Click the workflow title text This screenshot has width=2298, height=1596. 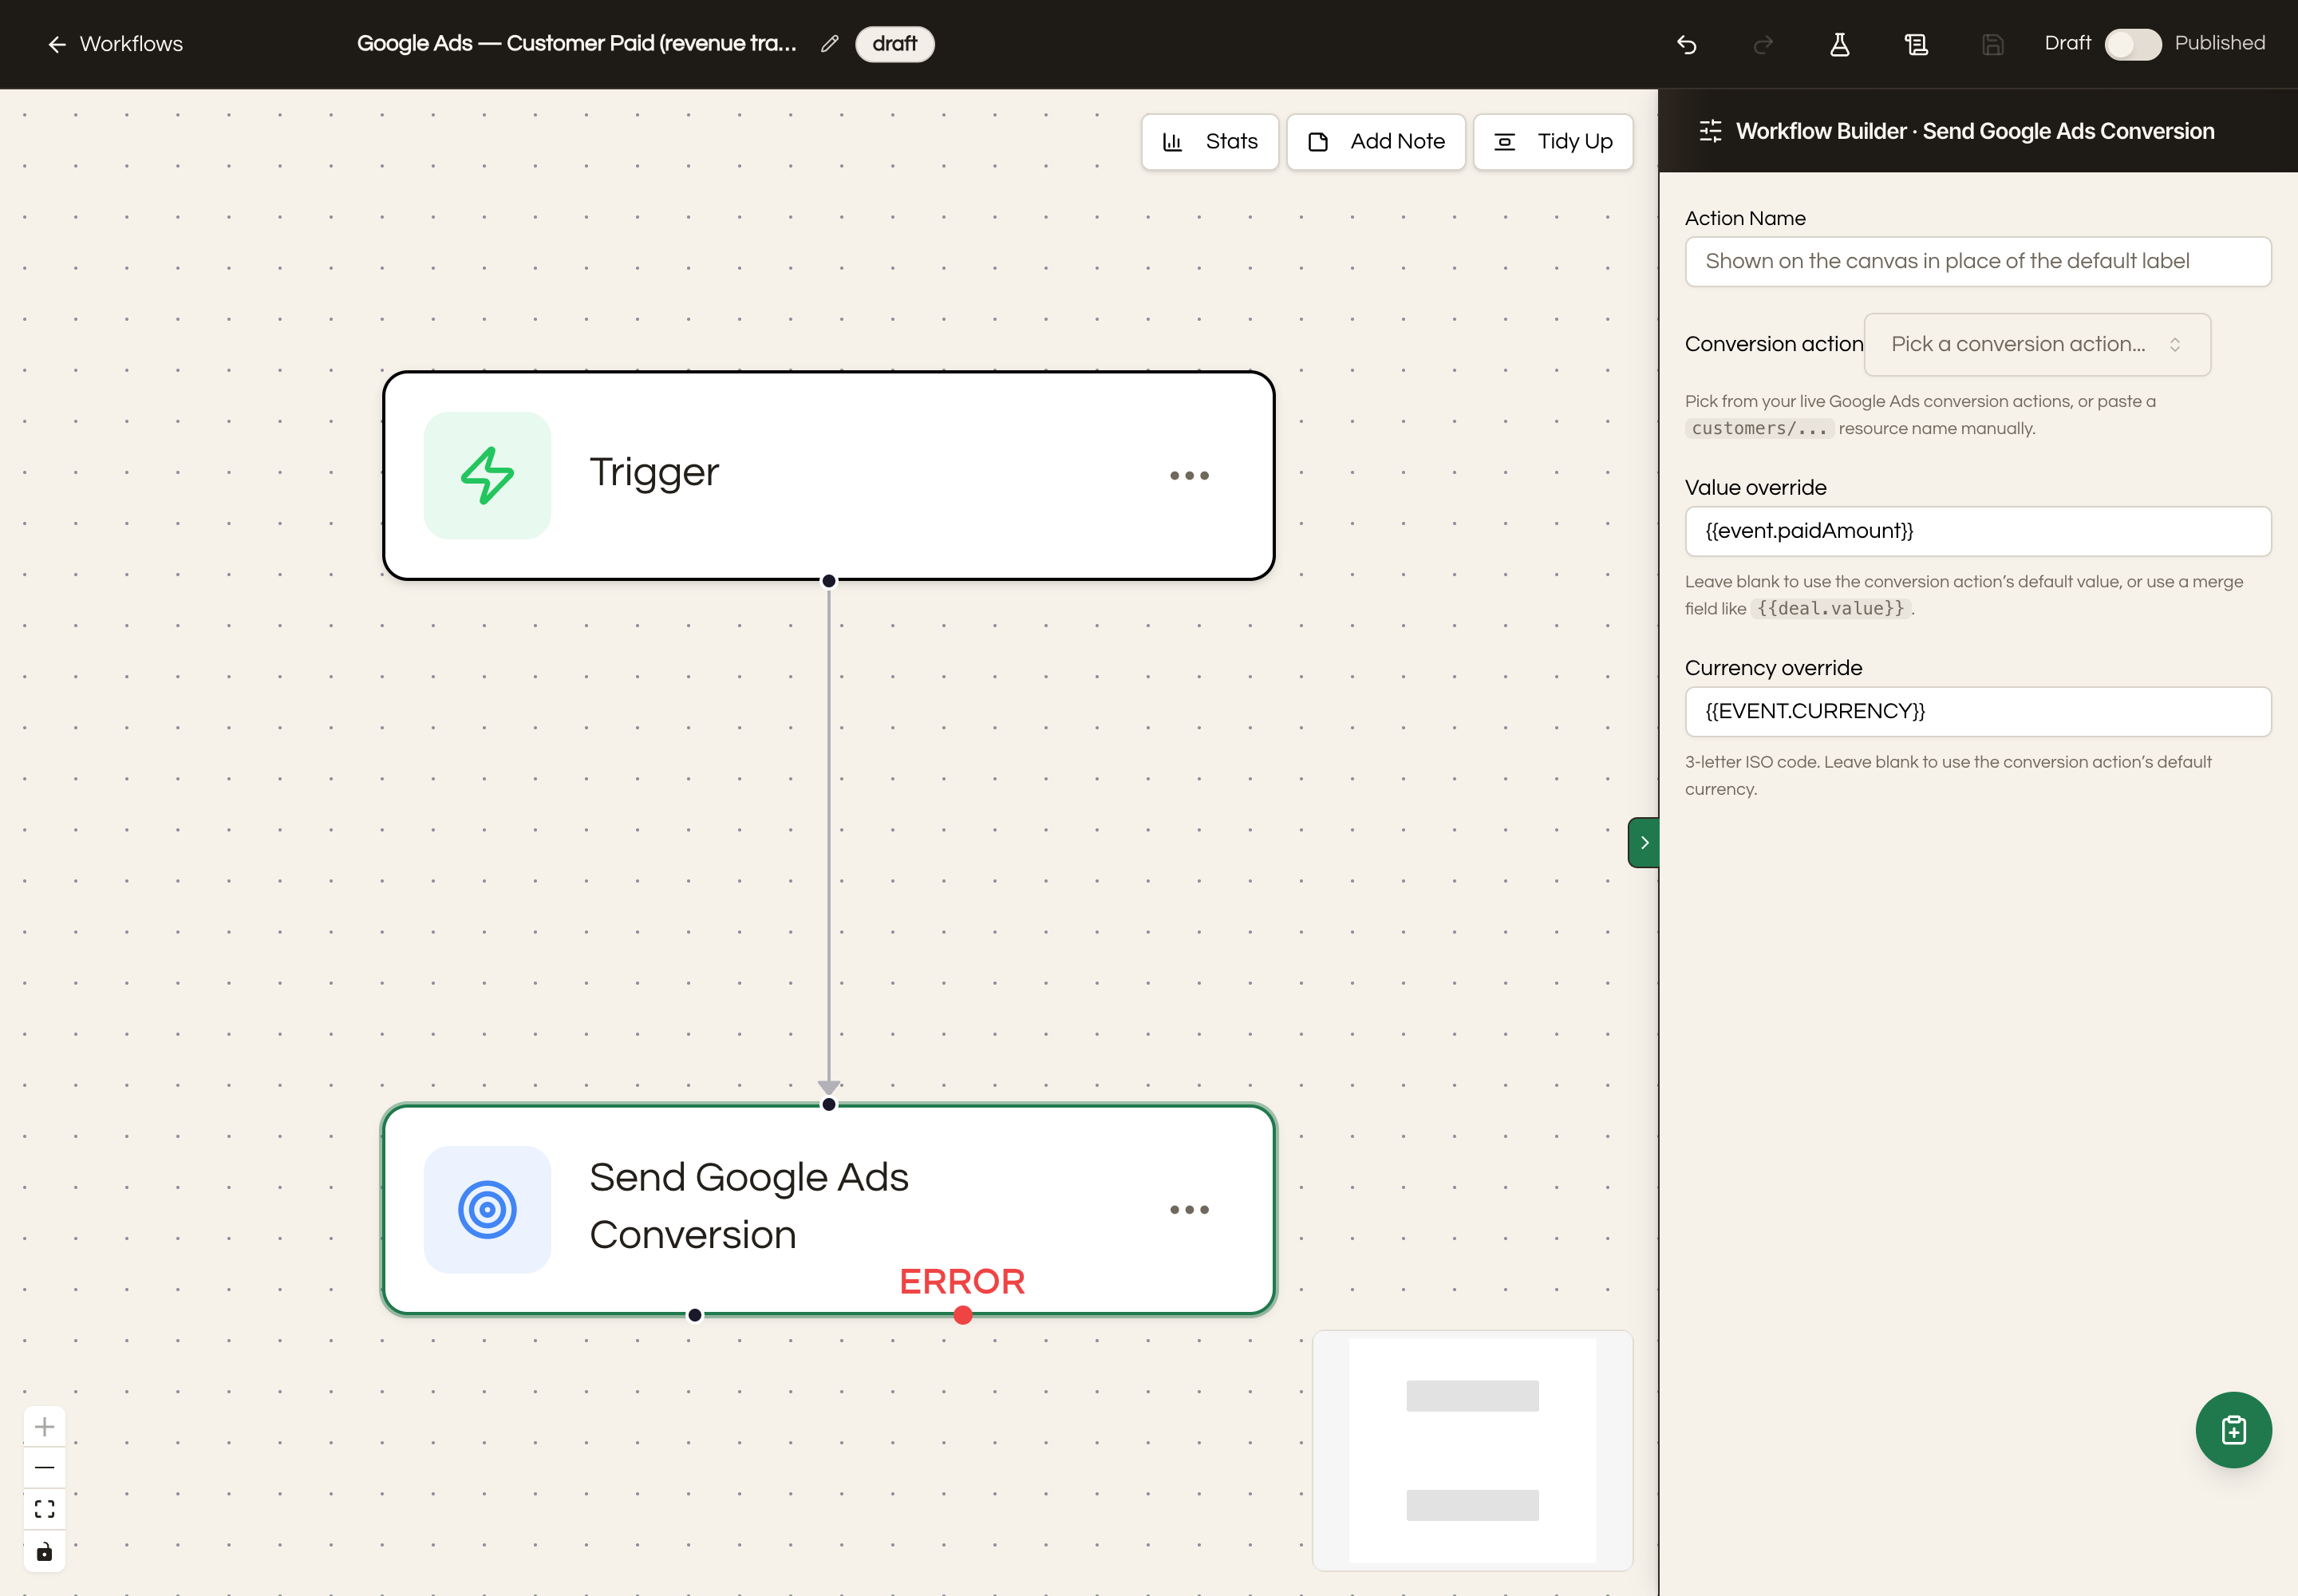pyautogui.click(x=577, y=44)
